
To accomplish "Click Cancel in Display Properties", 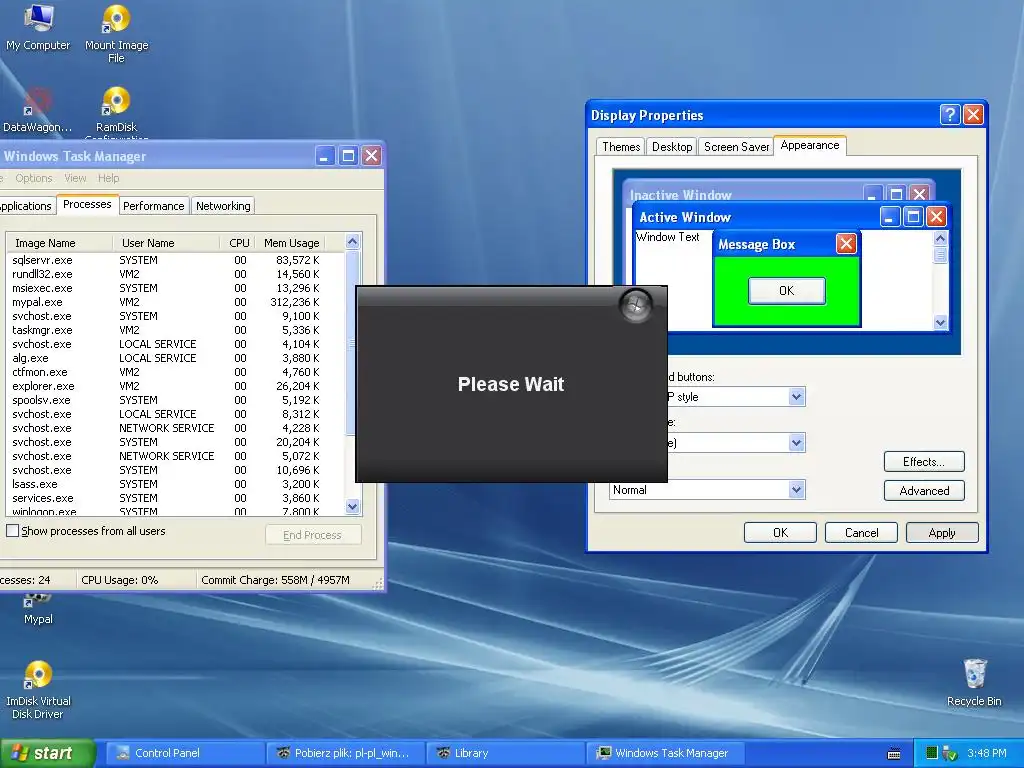I will 861,533.
